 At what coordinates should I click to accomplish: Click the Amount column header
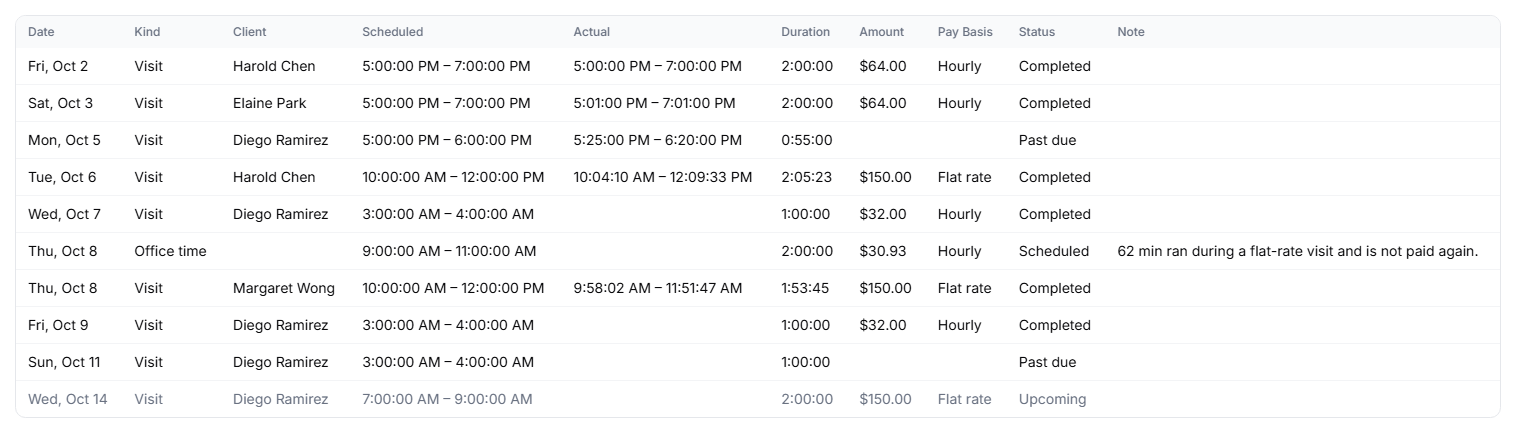(x=881, y=32)
